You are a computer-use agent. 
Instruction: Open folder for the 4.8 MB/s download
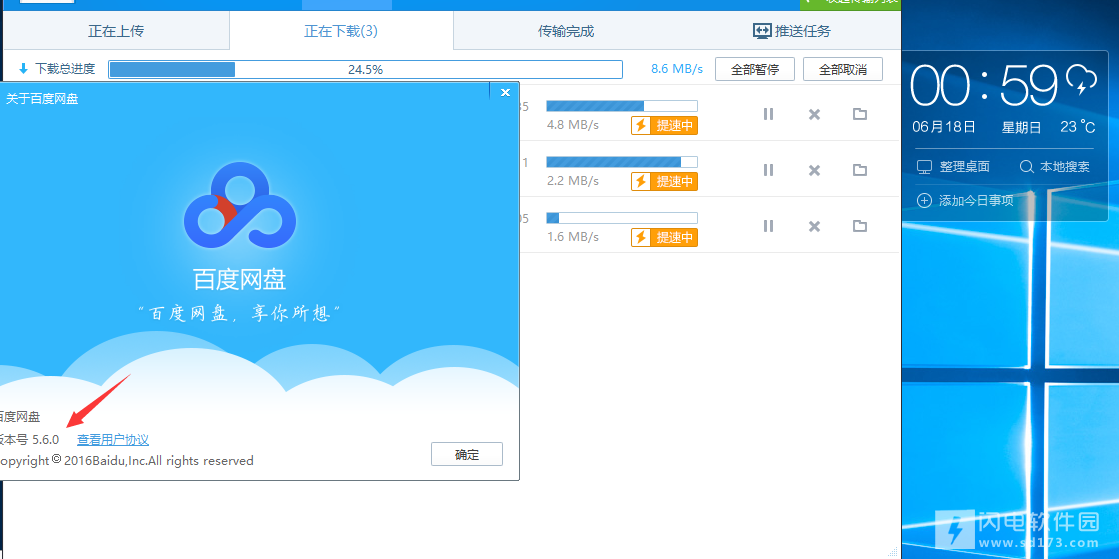click(860, 114)
